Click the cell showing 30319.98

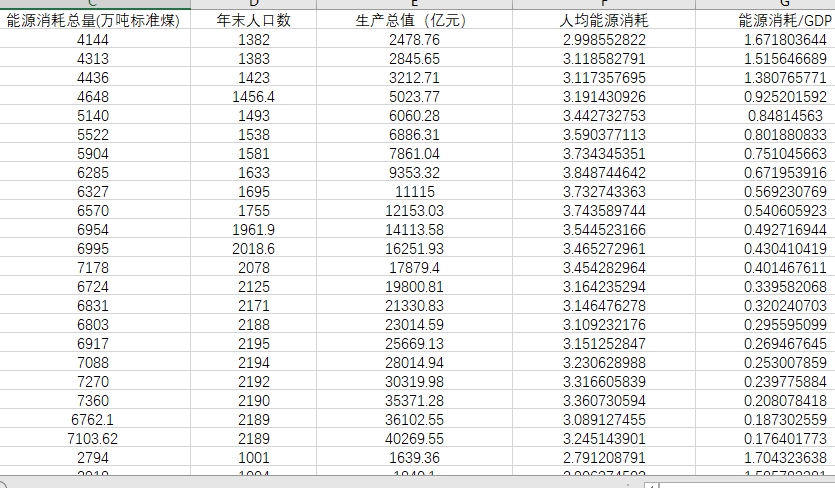[x=414, y=381]
